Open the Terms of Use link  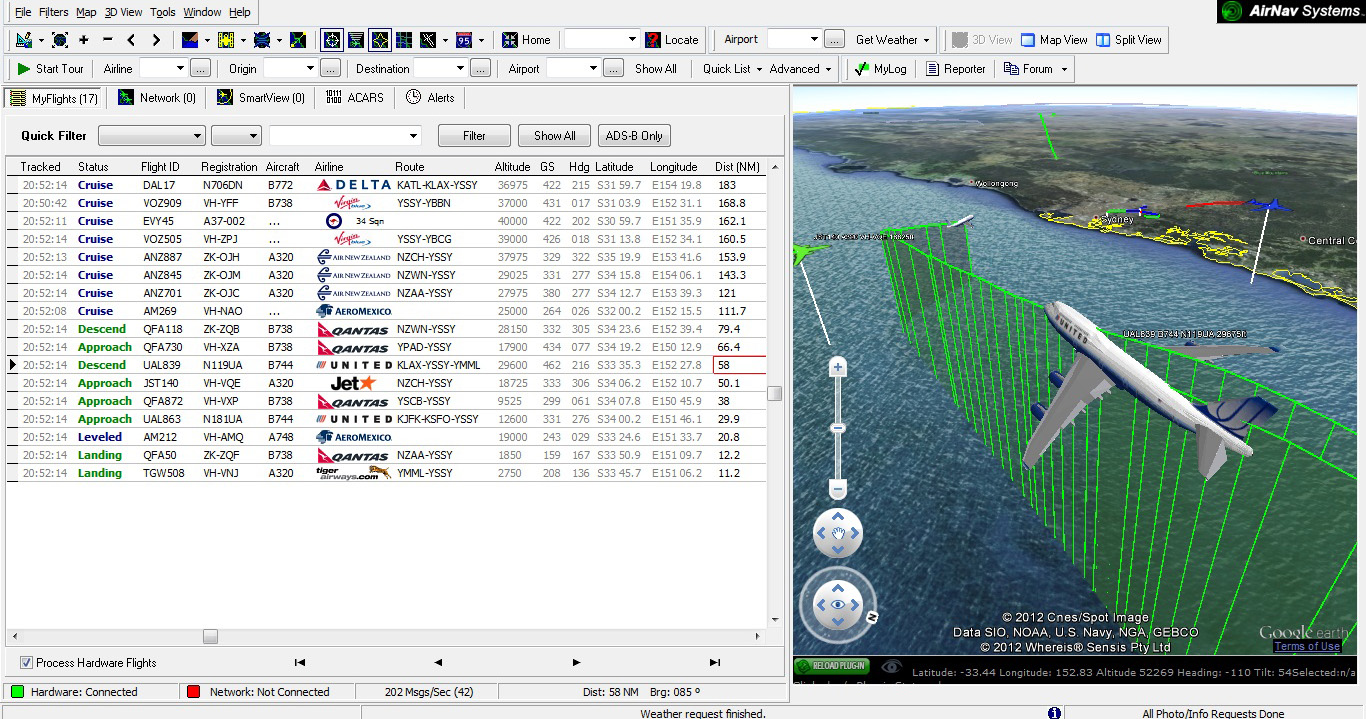[1307, 647]
